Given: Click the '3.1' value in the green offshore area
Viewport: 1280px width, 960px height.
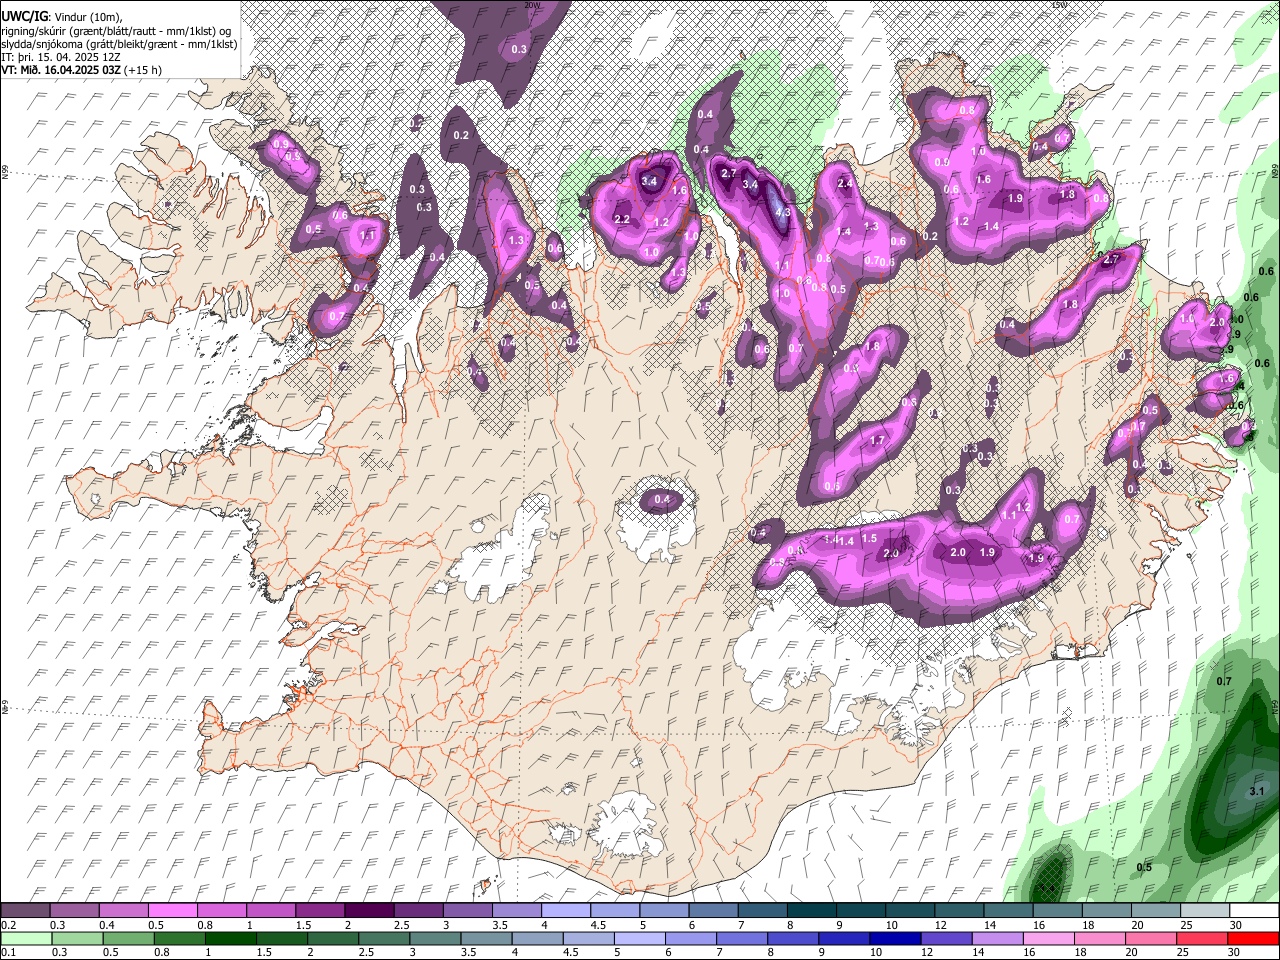Looking at the screenshot, I should [1257, 791].
